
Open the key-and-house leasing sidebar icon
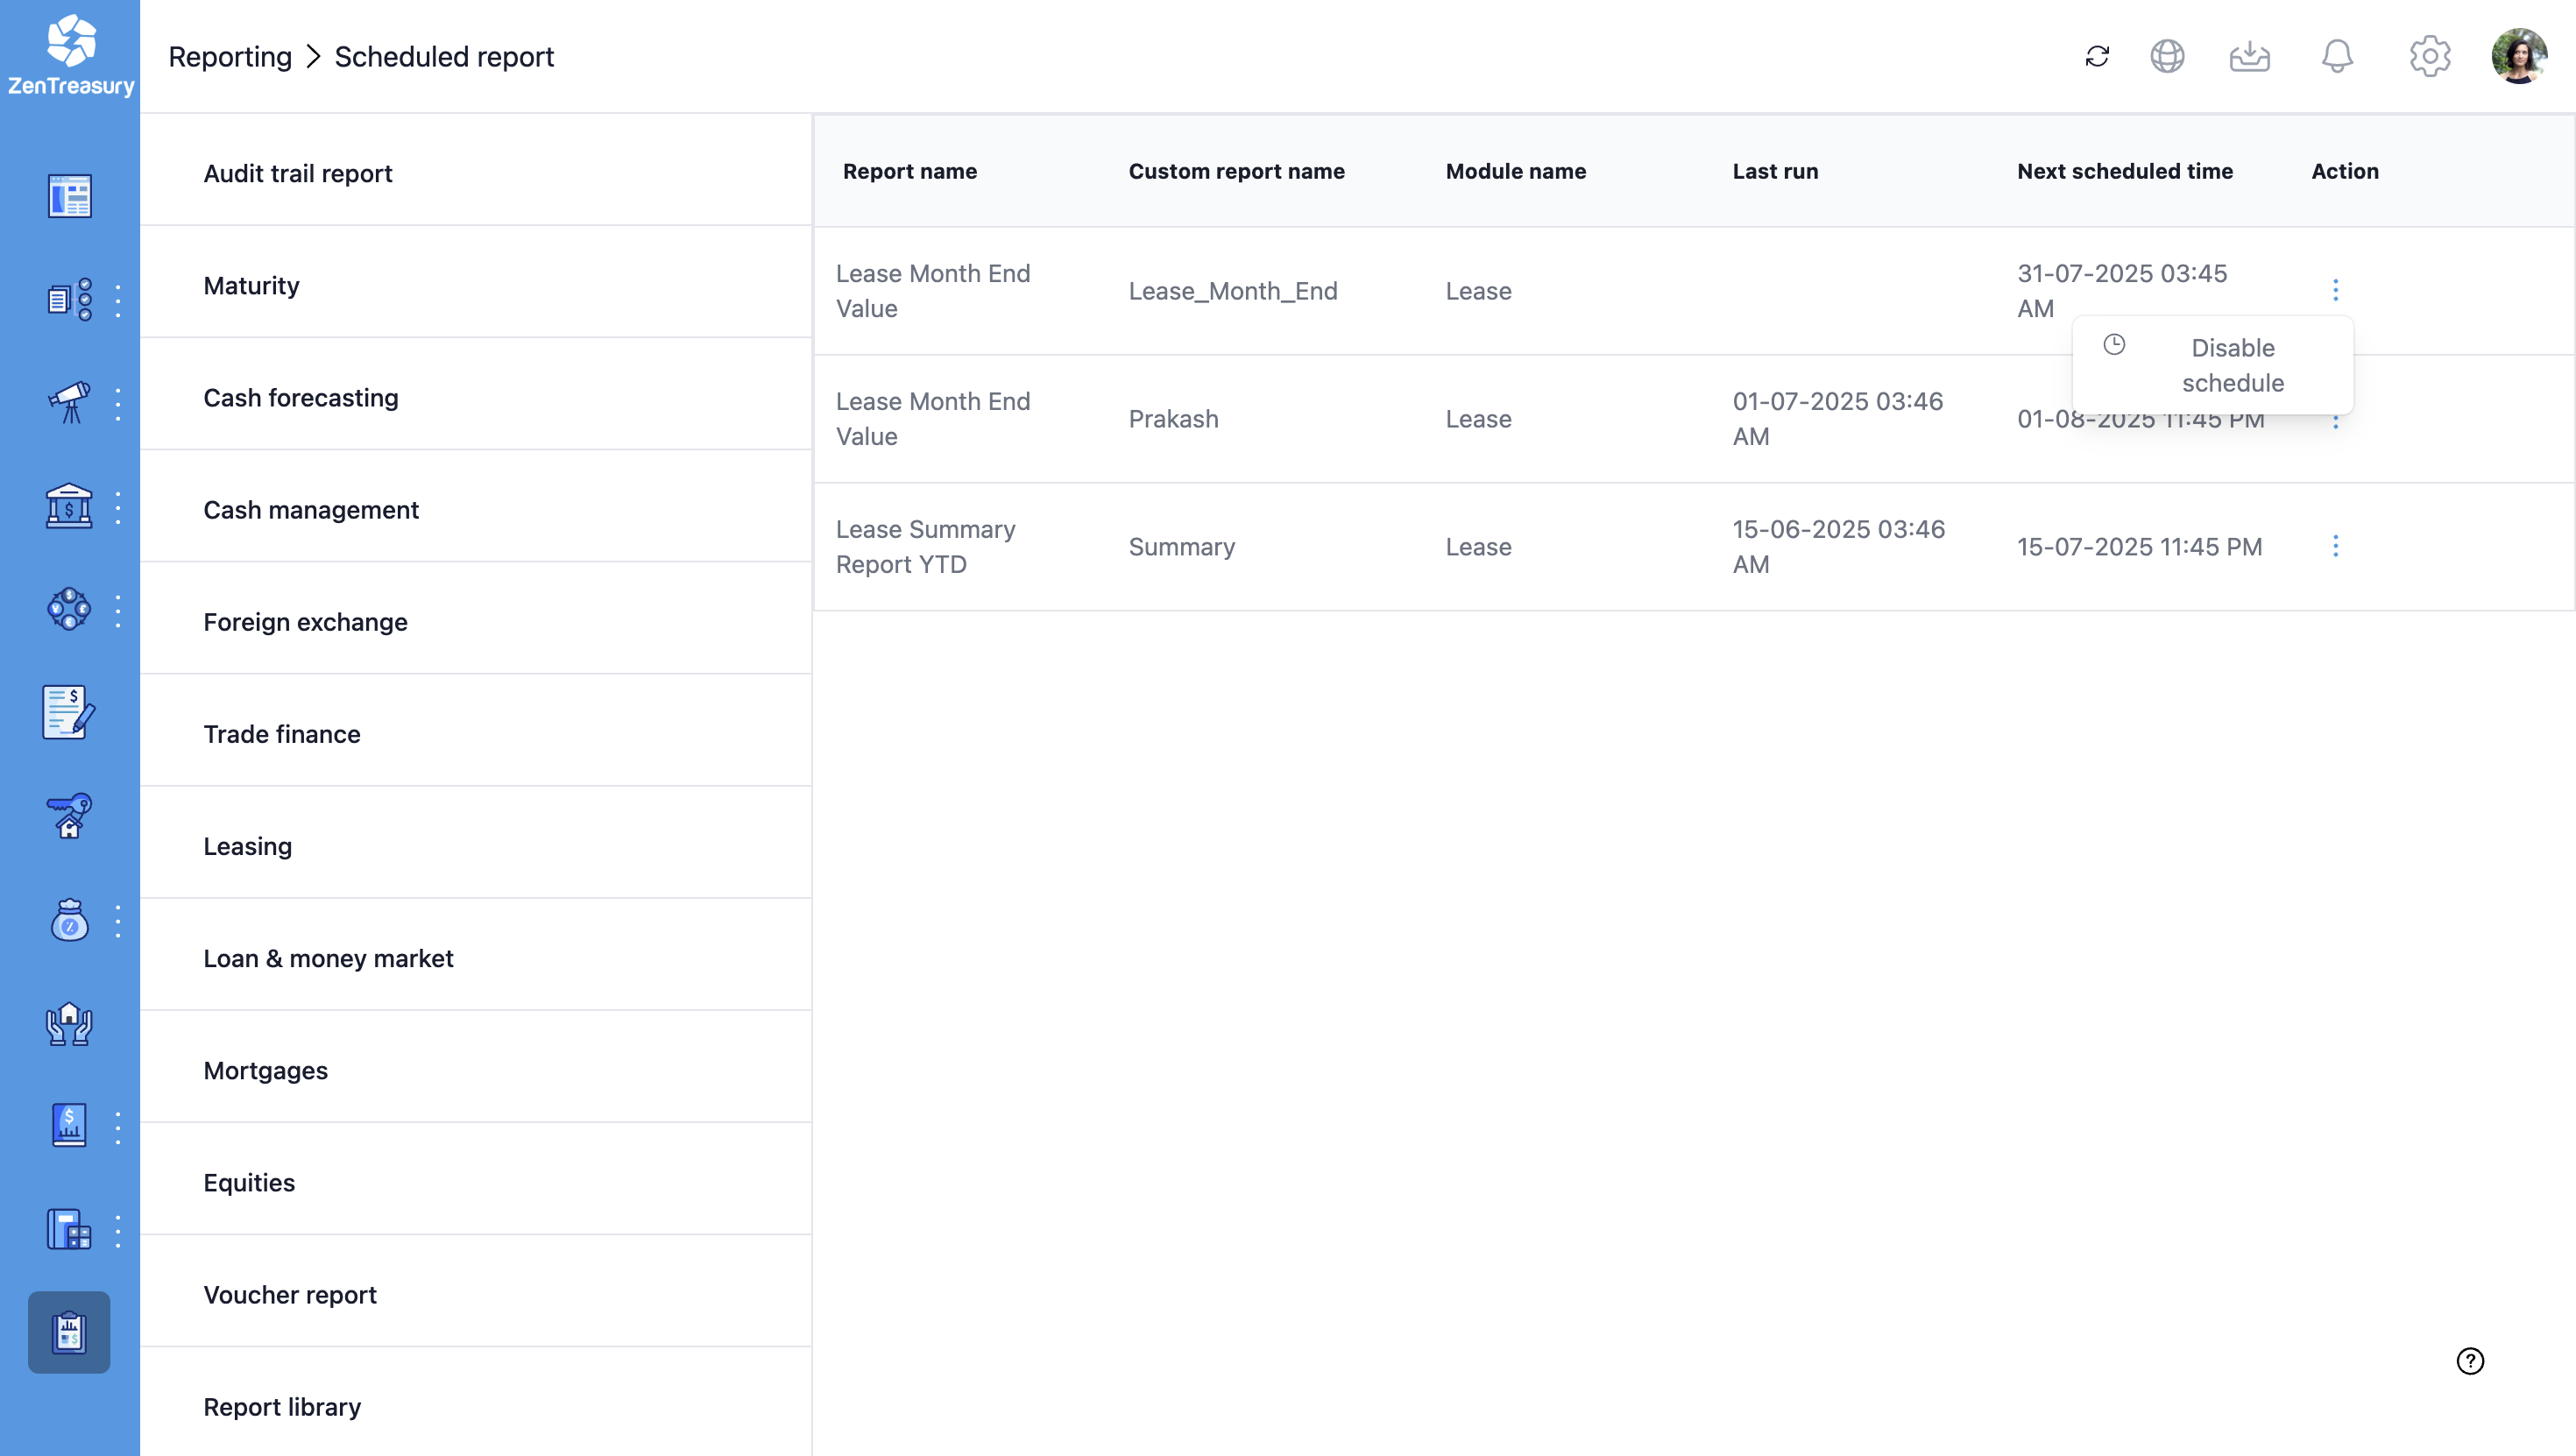tap(69, 816)
